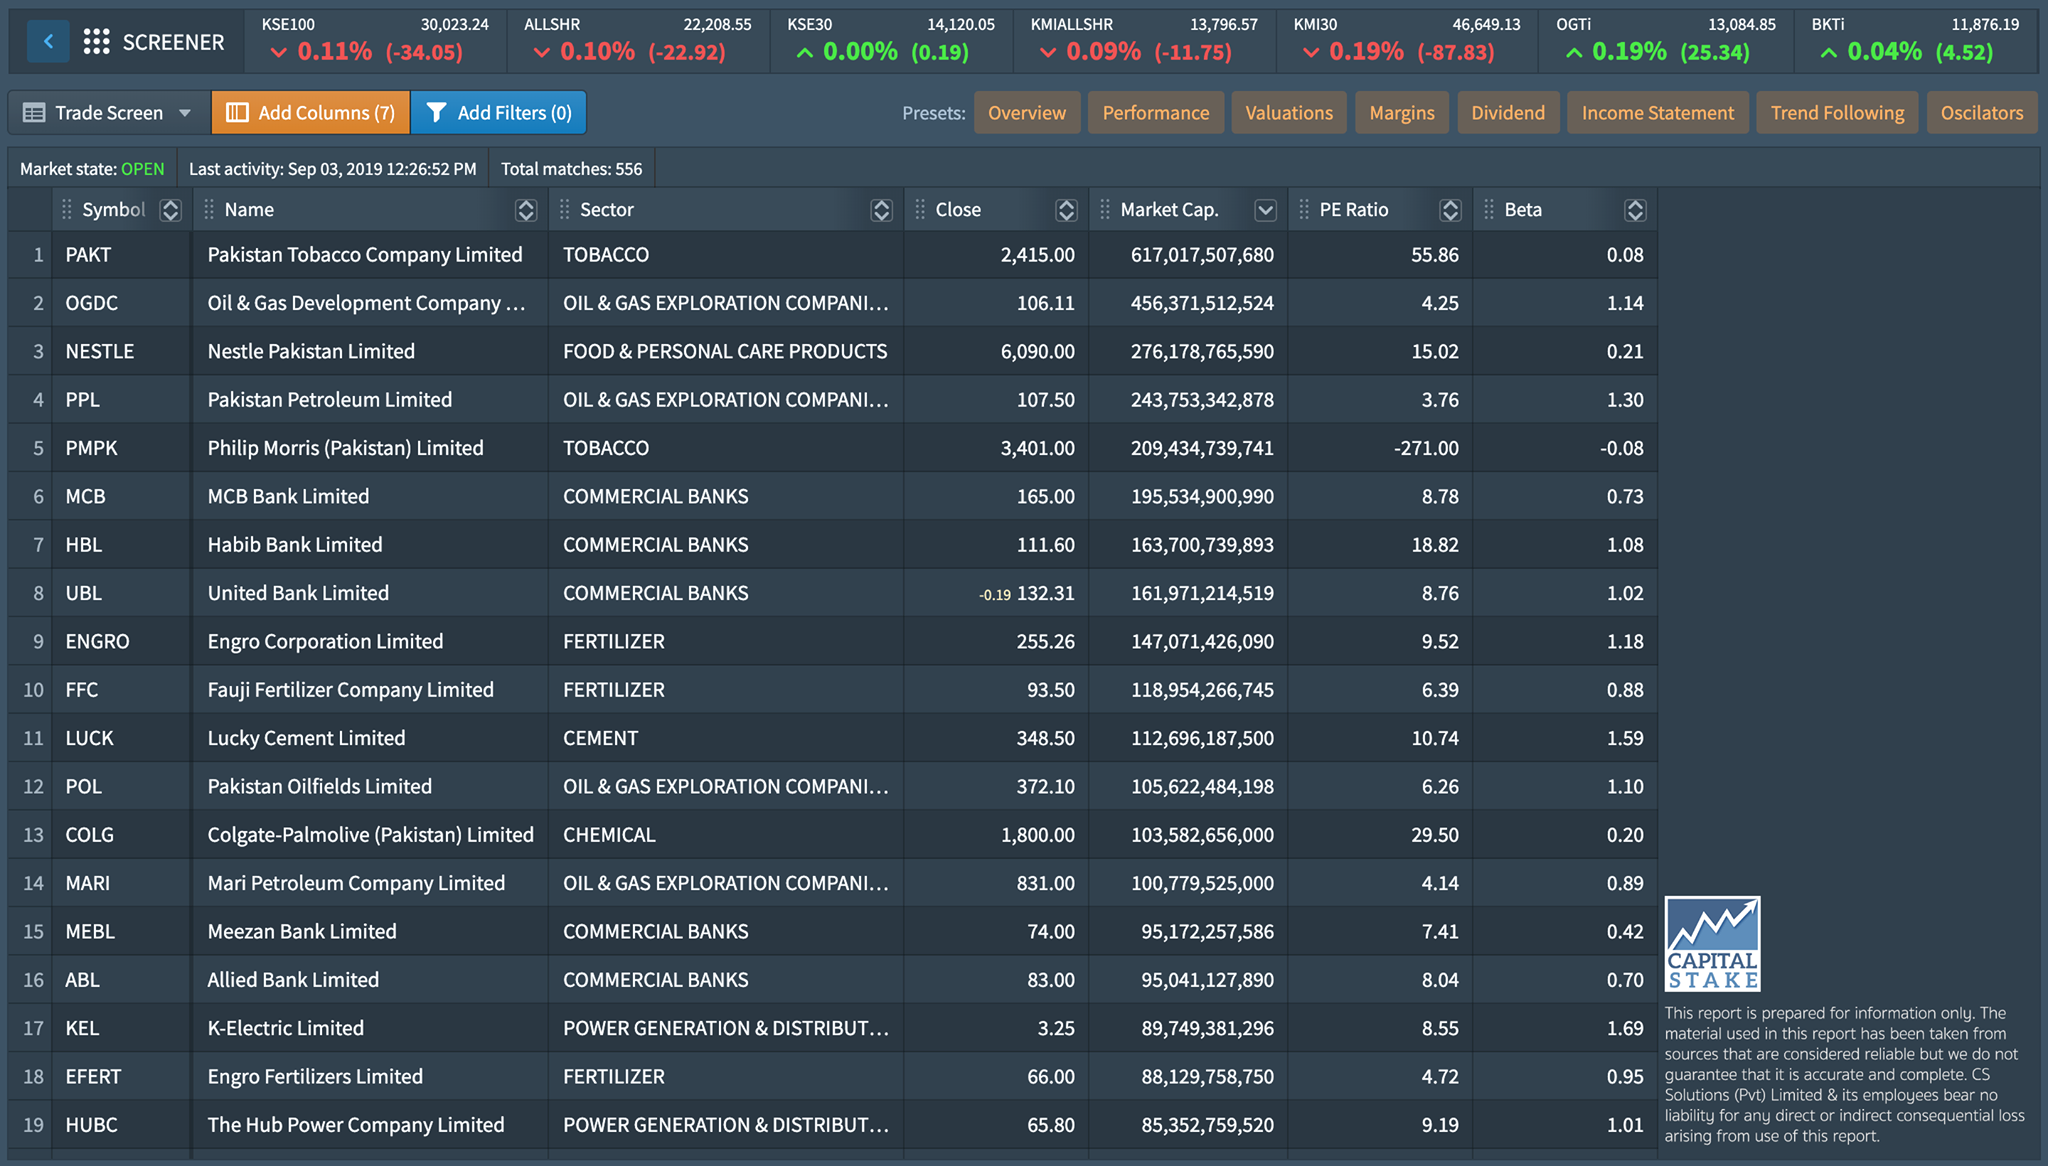Open the Add Filters (0) panel
The height and width of the screenshot is (1166, 2048).
498,113
